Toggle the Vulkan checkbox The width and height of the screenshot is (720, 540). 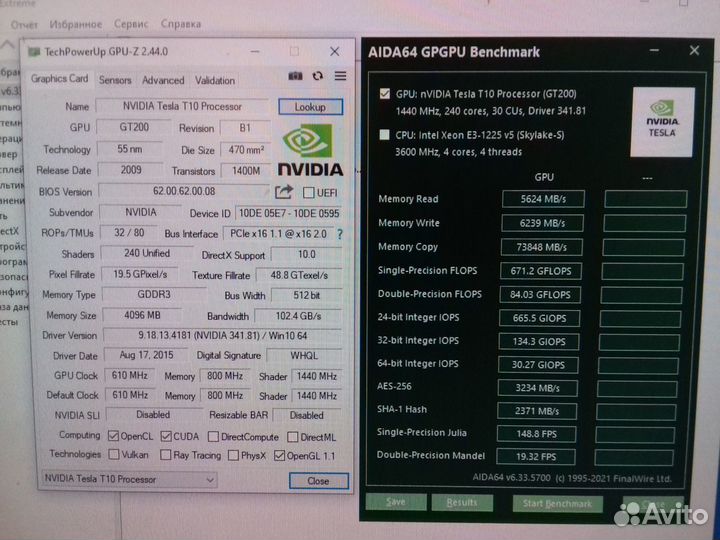113,455
